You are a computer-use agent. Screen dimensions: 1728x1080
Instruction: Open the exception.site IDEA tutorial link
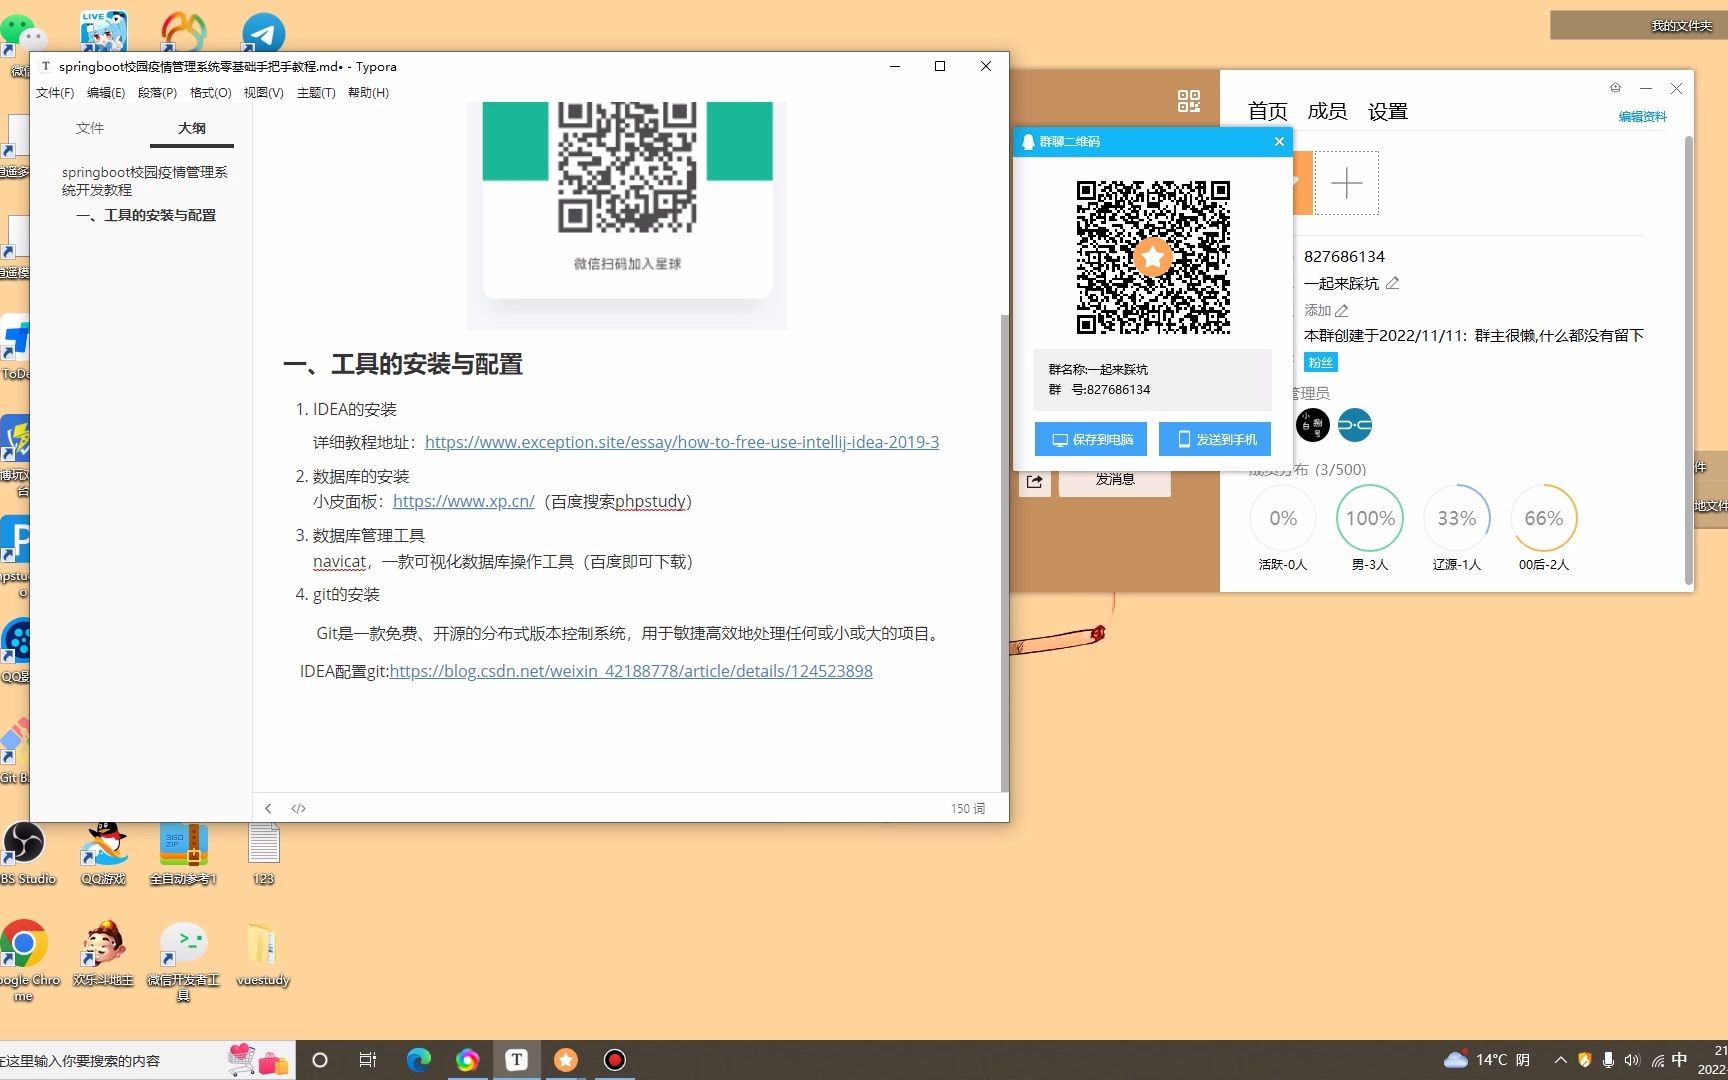[682, 442]
